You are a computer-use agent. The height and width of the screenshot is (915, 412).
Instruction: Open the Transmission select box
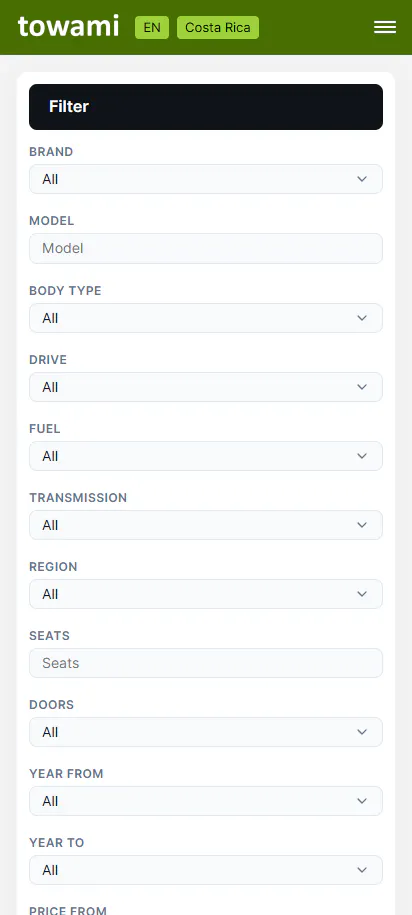pyautogui.click(x=206, y=525)
